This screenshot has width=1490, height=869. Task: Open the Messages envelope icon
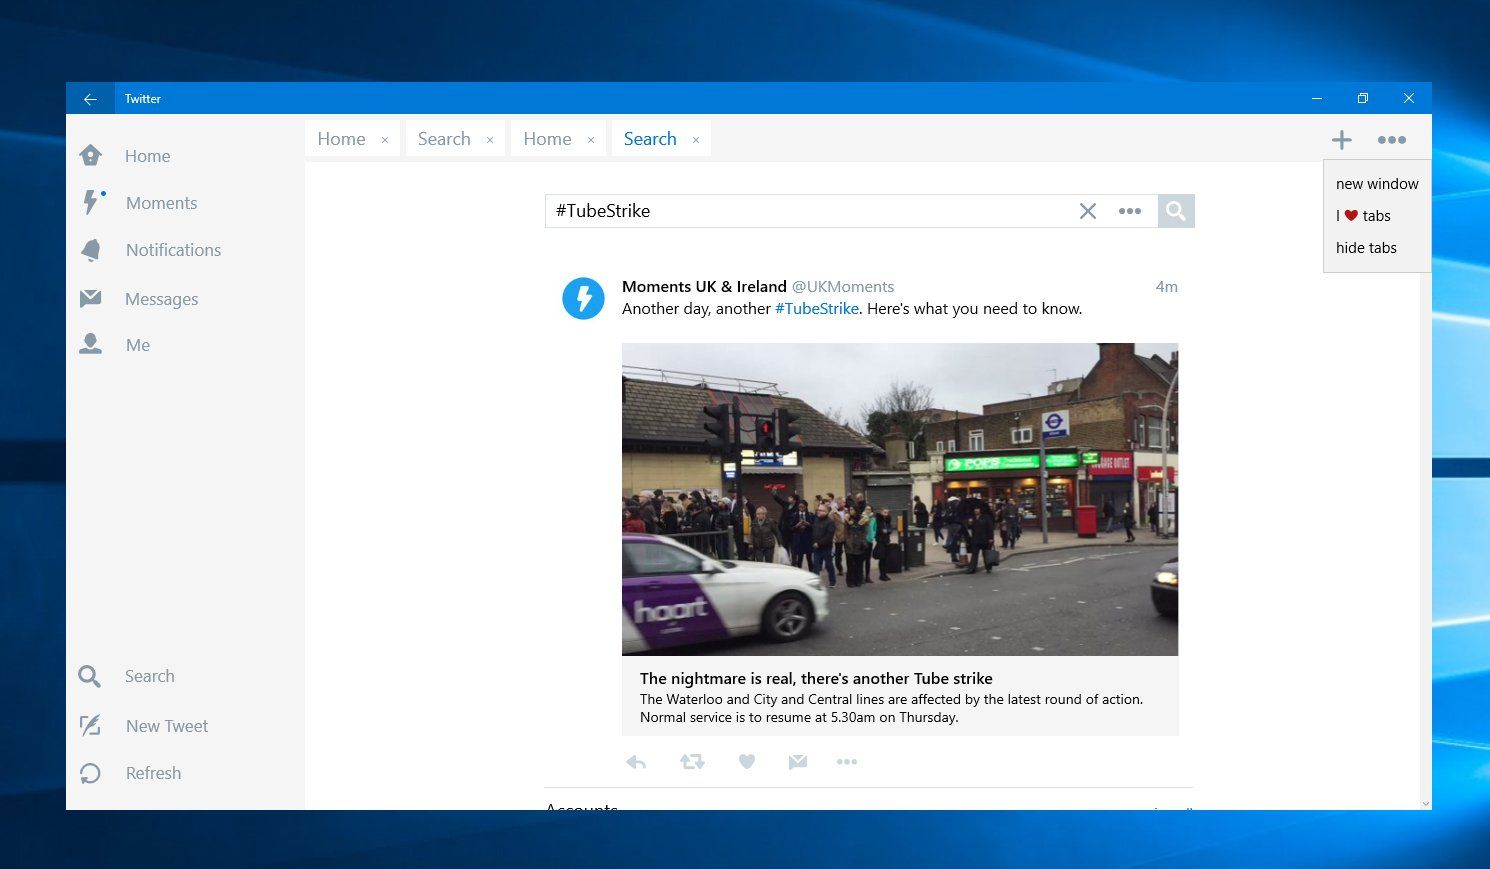point(91,298)
